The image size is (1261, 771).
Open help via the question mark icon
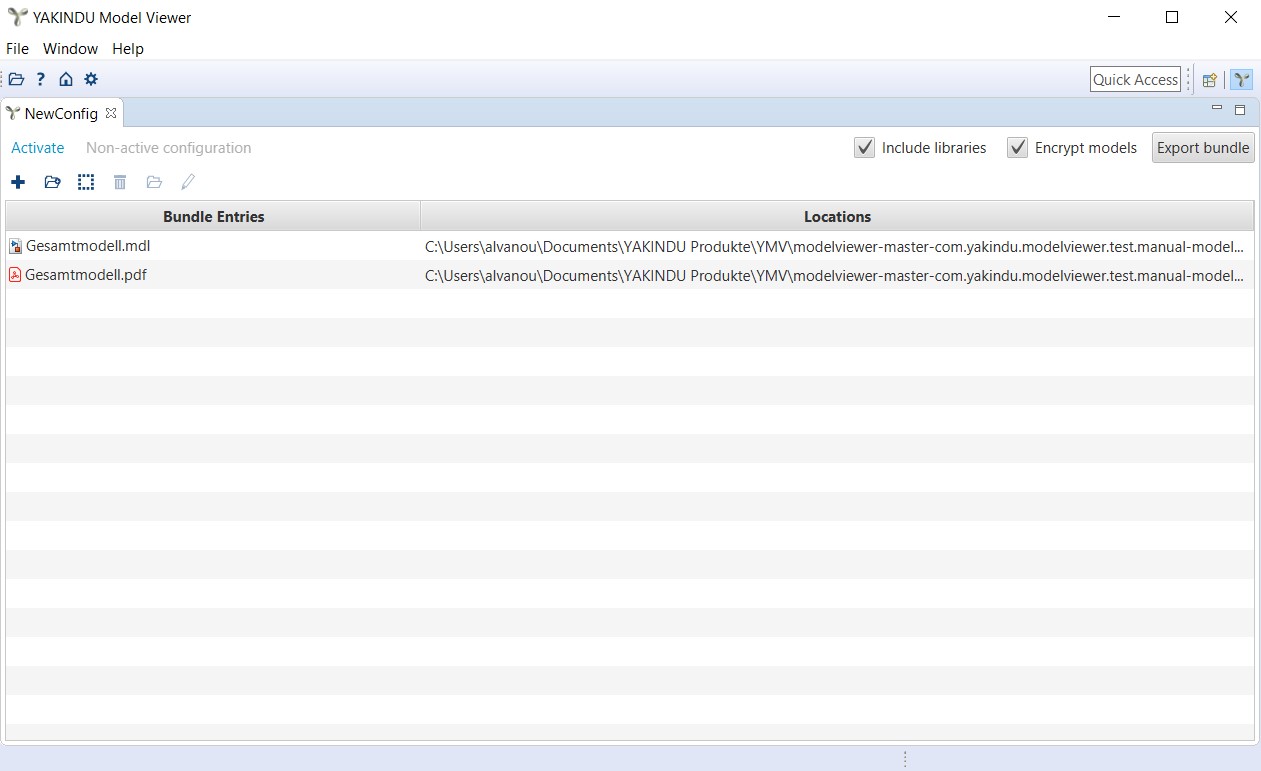pyautogui.click(x=41, y=79)
